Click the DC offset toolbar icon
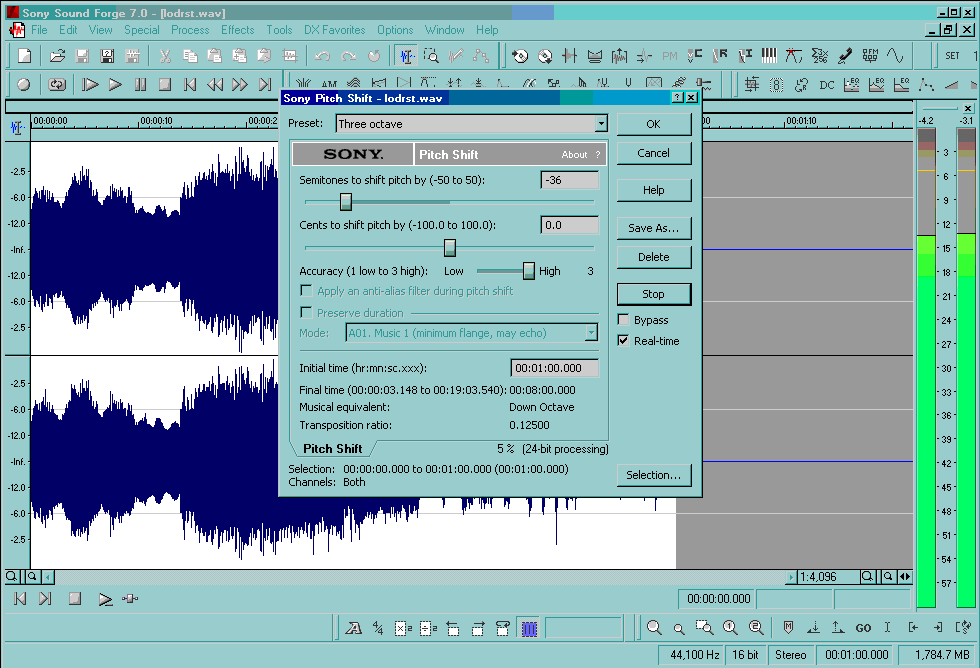Viewport: 980px width, 668px height. coord(827,85)
